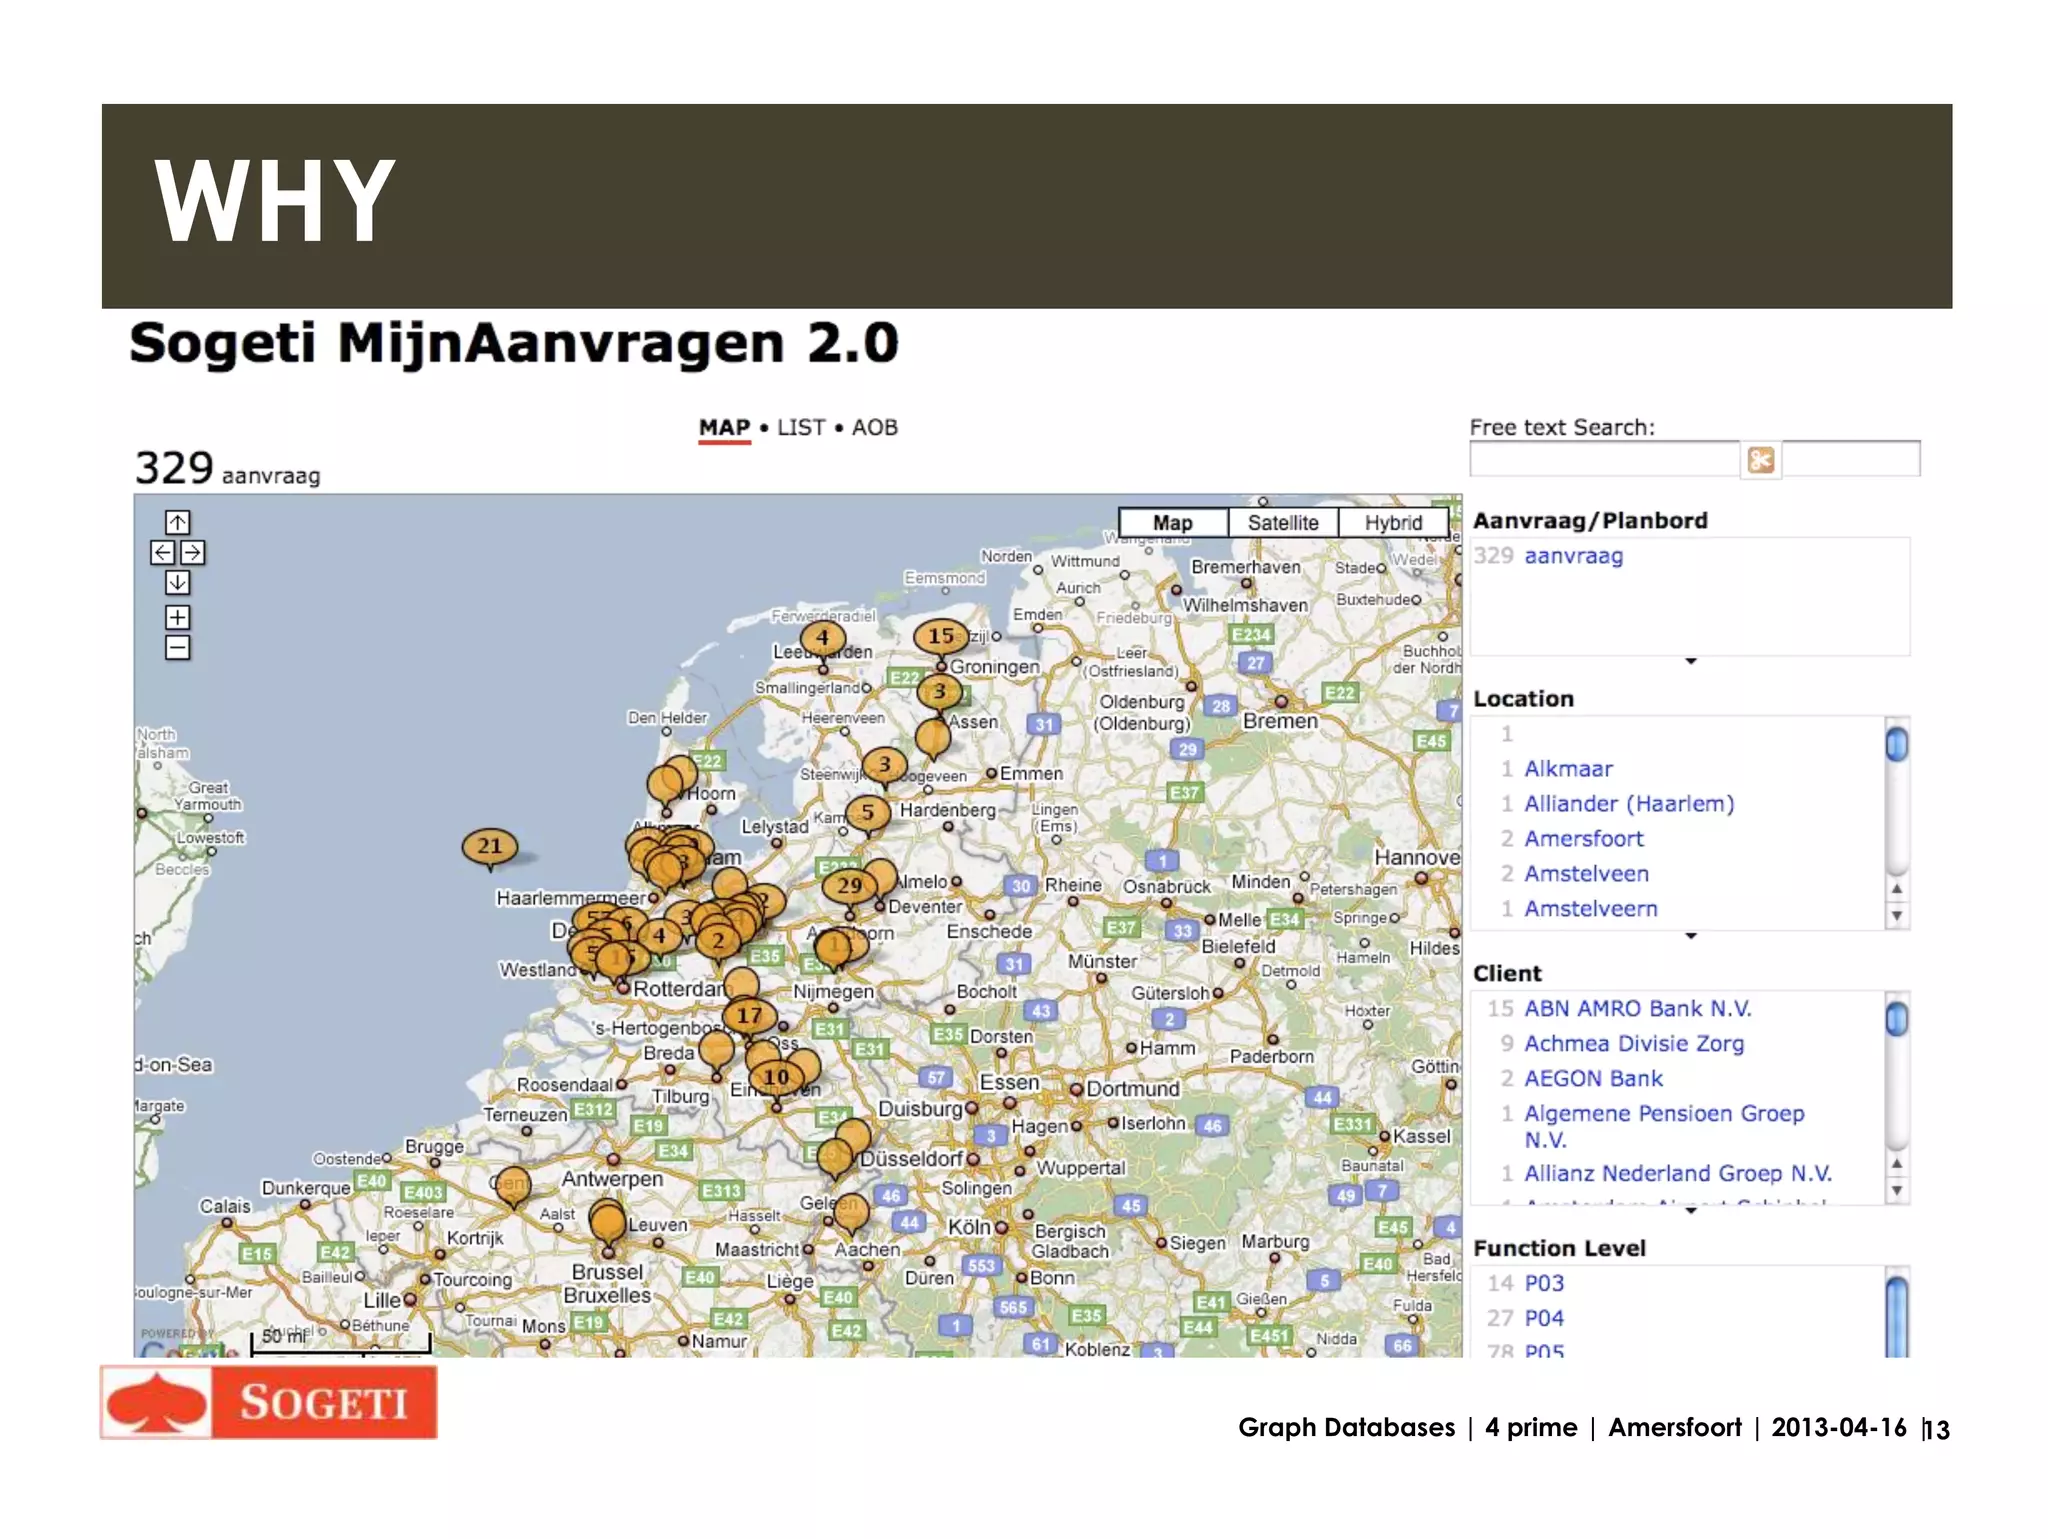Open the marker labeled 17 near 's-Hertogenbosch

[750, 1017]
